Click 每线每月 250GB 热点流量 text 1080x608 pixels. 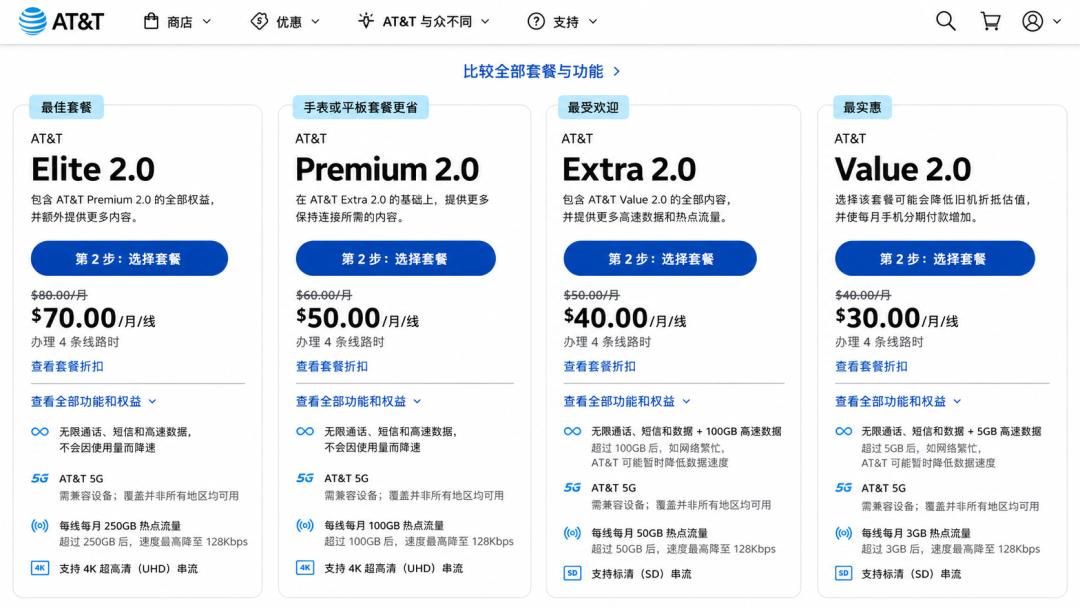click(120, 525)
